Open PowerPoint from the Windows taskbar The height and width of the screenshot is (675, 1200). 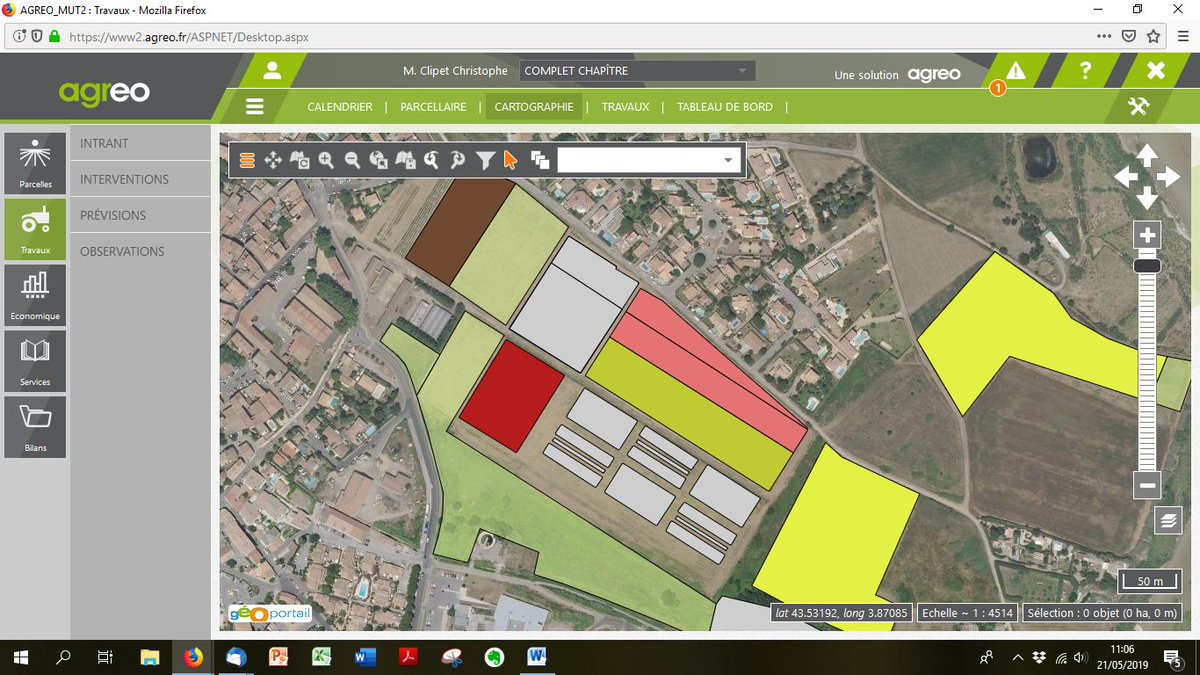point(279,657)
